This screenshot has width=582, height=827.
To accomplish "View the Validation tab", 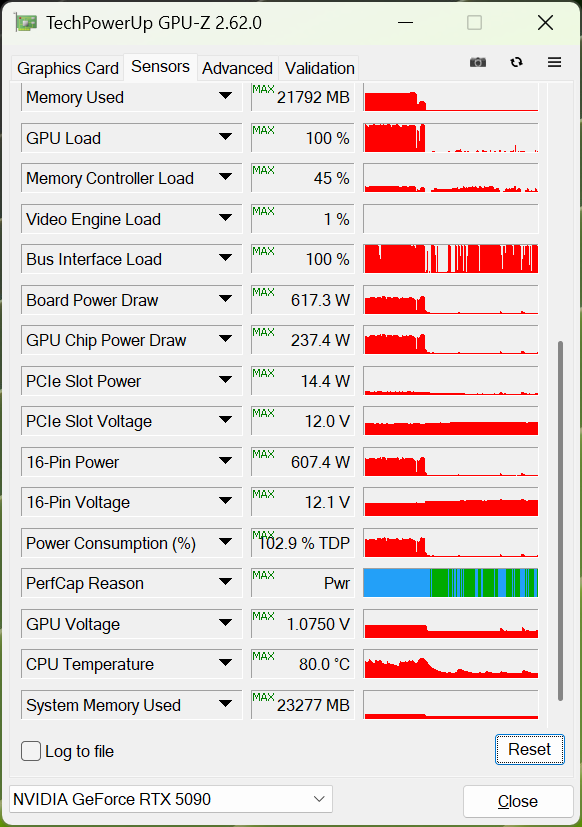I will 319,68.
